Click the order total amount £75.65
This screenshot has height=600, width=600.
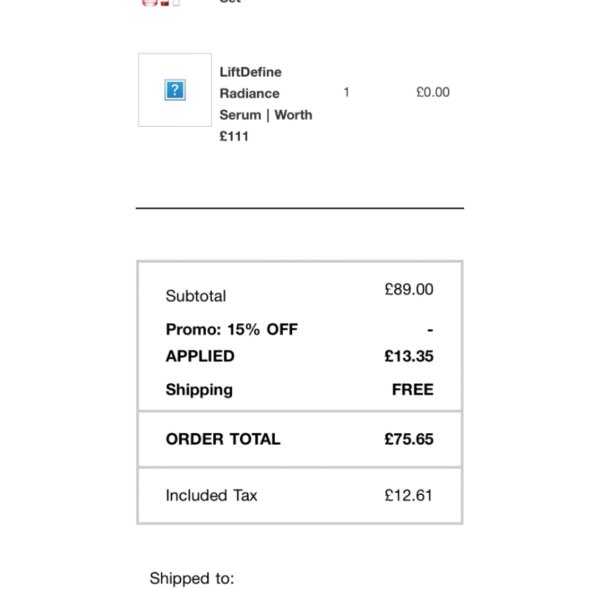409,439
